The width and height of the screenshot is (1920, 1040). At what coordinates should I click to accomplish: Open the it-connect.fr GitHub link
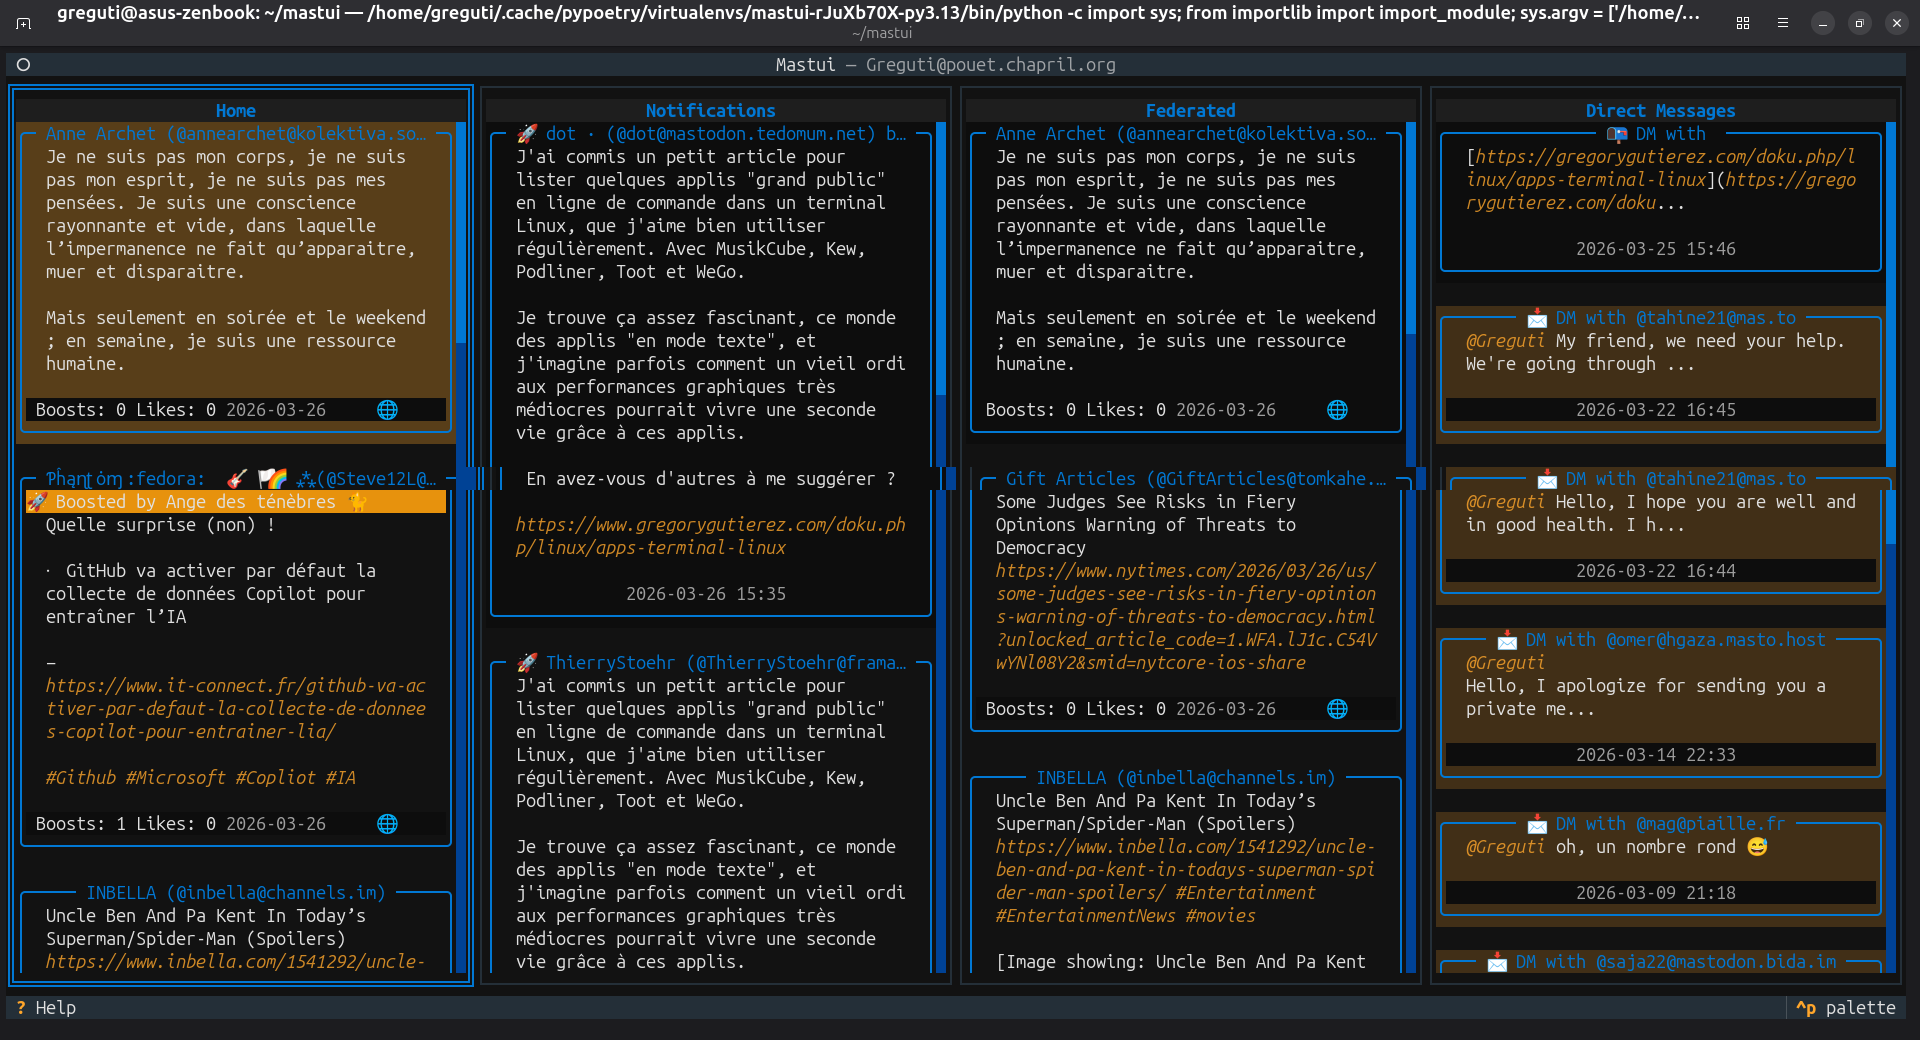click(x=235, y=709)
